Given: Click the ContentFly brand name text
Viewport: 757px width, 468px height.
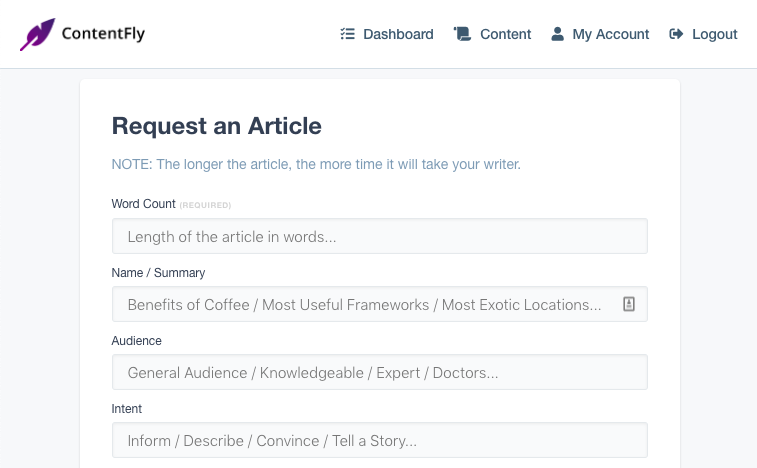Looking at the screenshot, I should [x=103, y=33].
